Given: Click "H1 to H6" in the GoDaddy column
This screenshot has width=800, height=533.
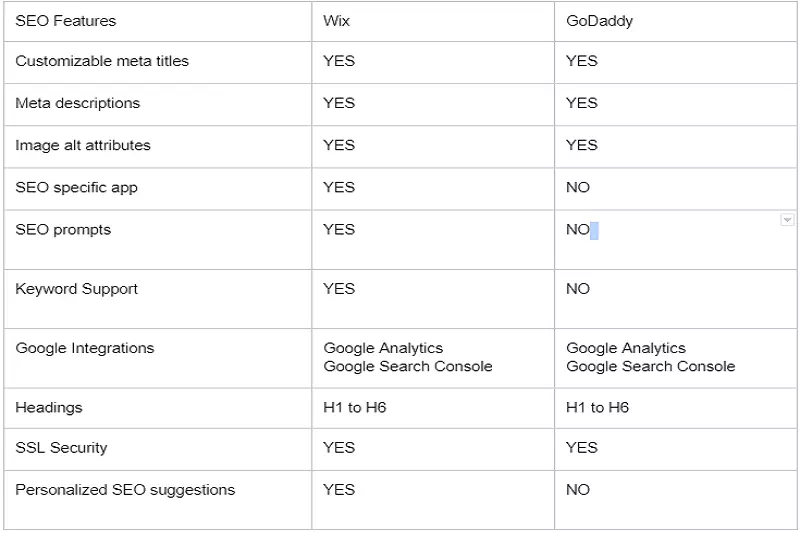Looking at the screenshot, I should pos(597,407).
